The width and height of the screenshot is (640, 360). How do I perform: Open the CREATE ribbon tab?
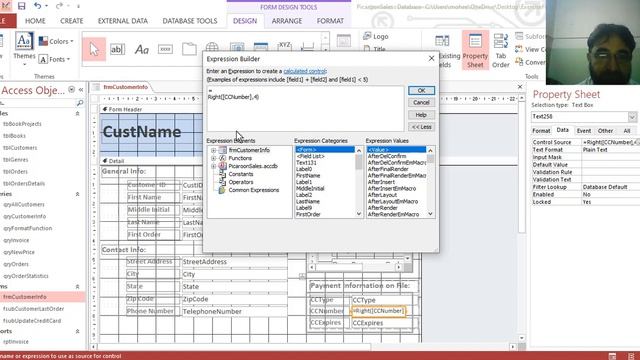click(x=71, y=21)
